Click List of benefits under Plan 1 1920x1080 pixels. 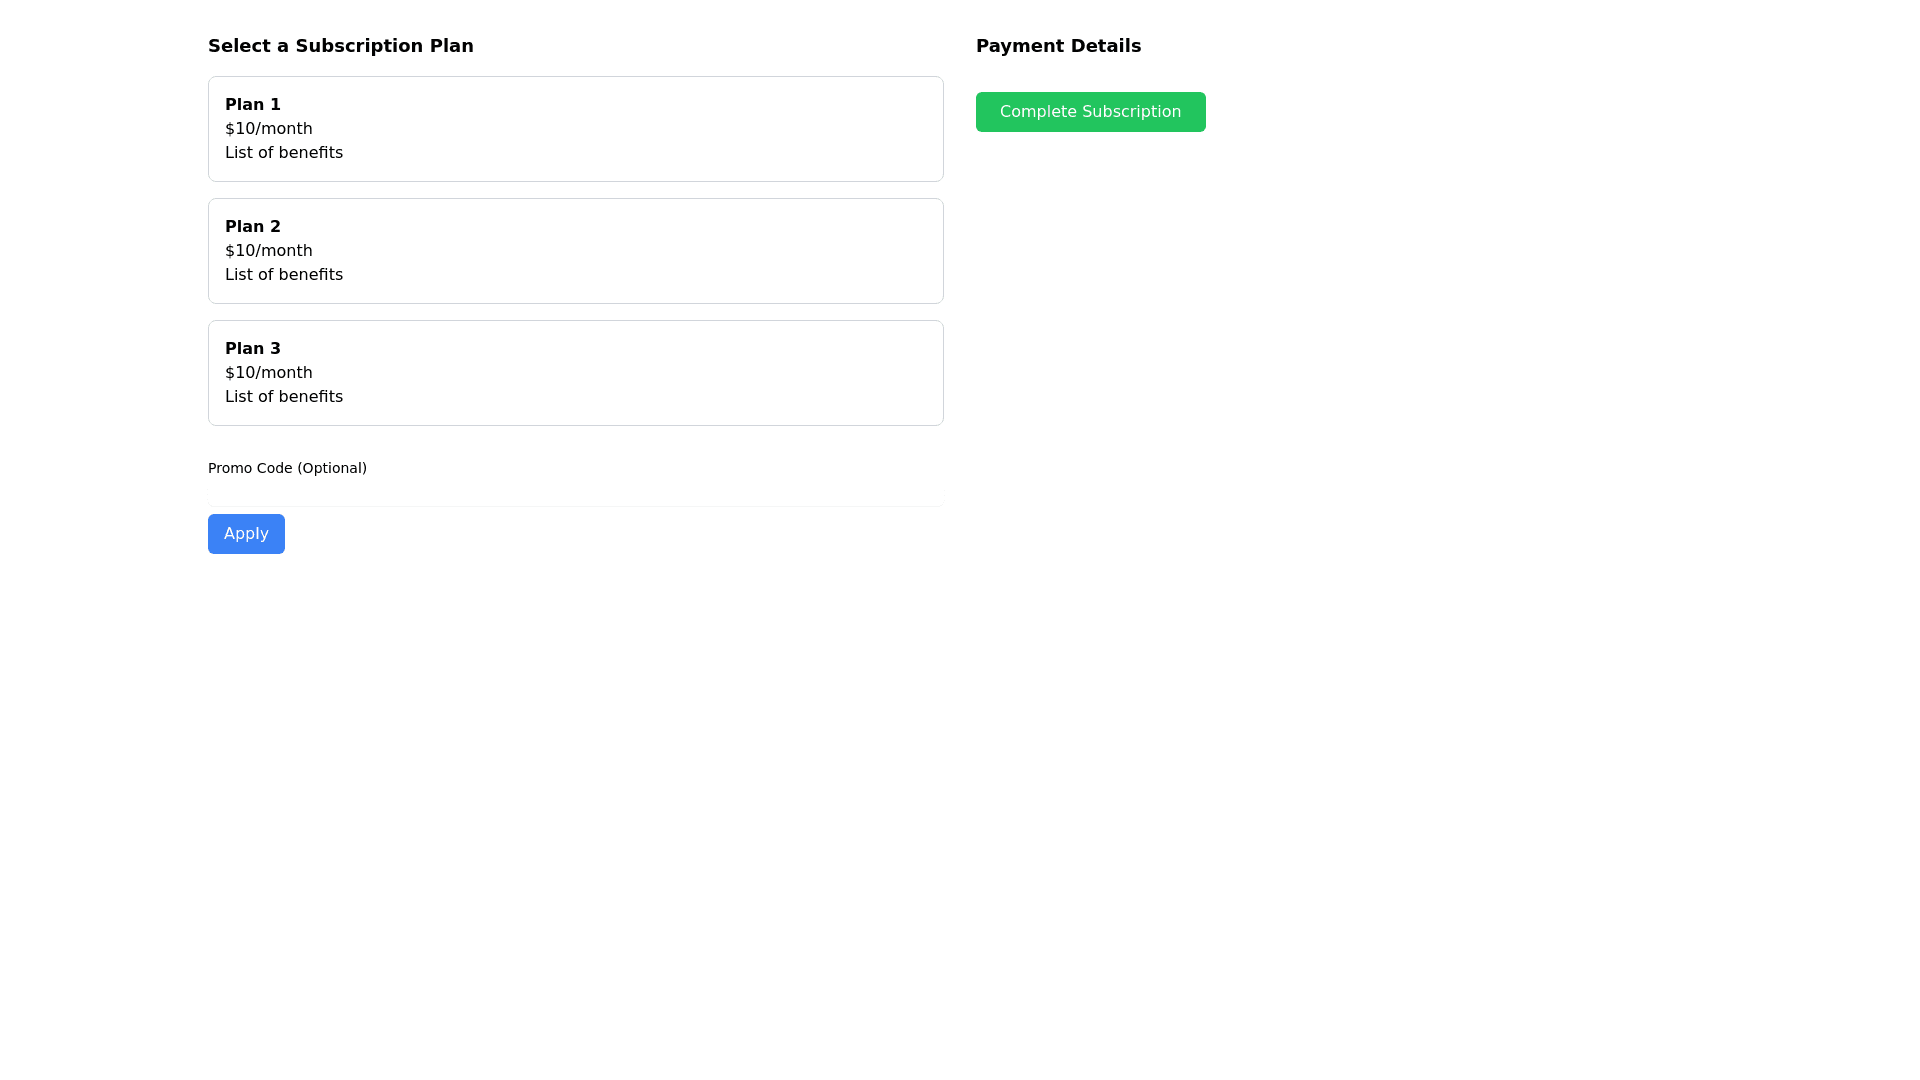[x=283, y=153]
